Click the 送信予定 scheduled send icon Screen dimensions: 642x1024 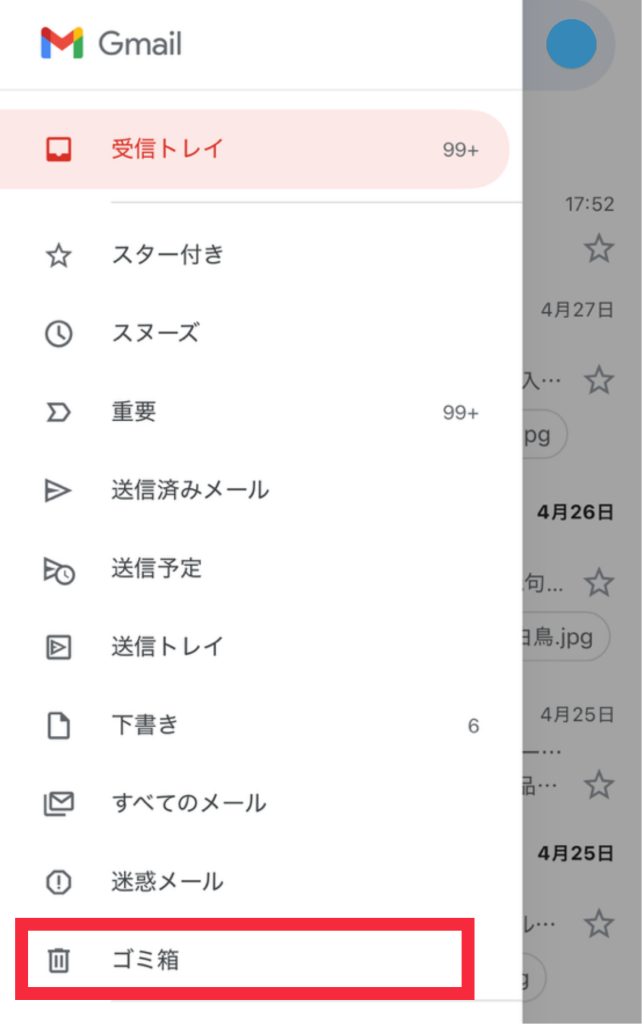click(59, 570)
